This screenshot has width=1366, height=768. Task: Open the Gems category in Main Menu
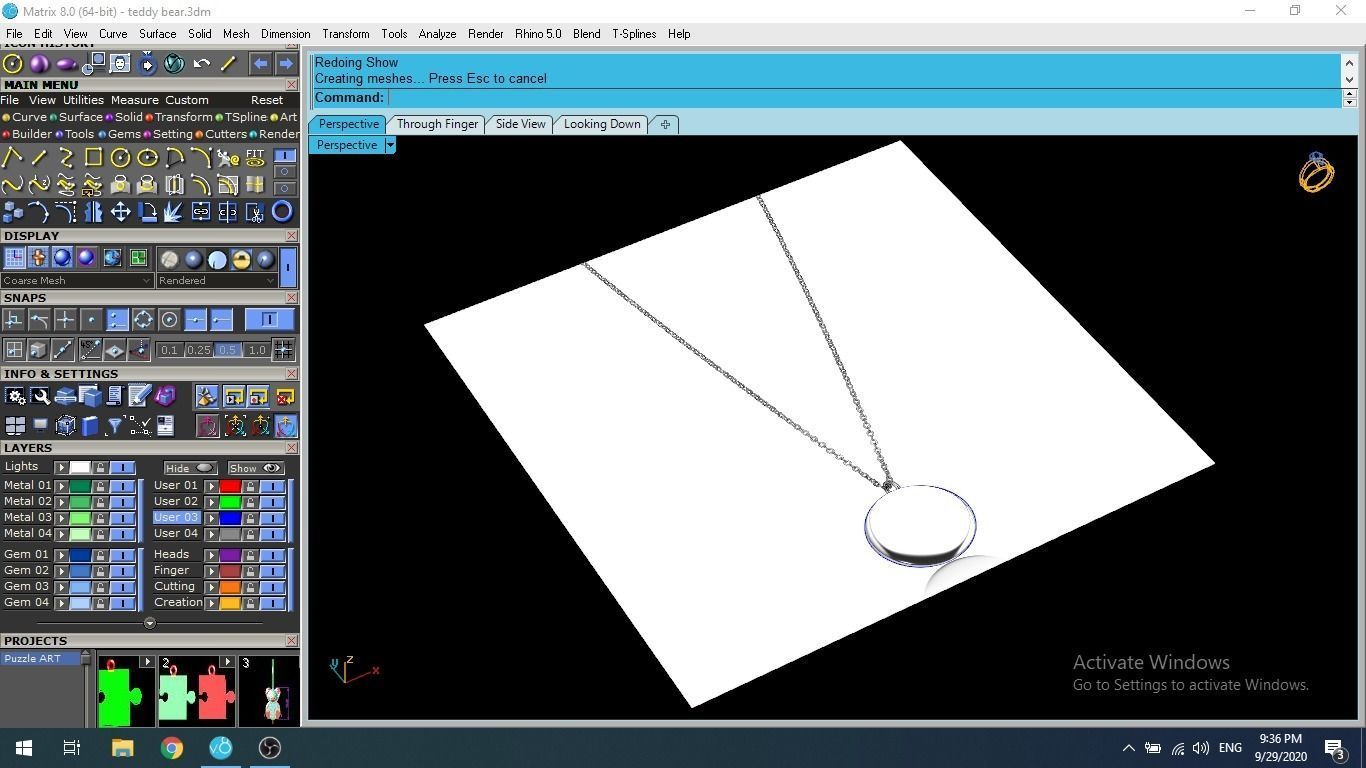pyautogui.click(x=124, y=134)
